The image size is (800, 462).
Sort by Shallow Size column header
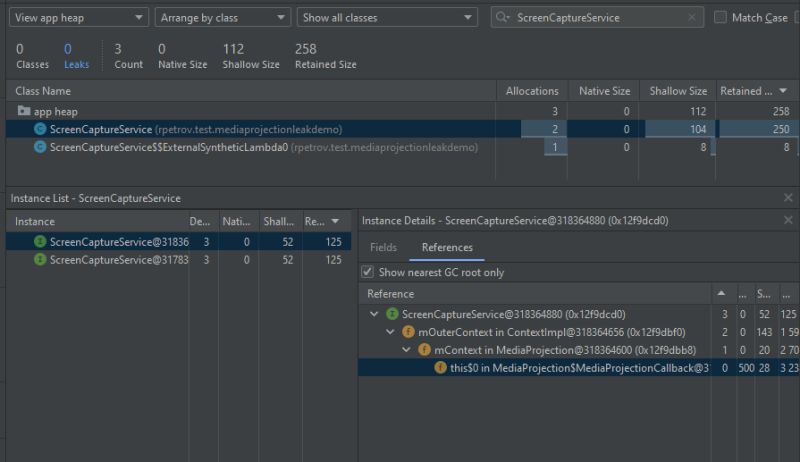click(x=678, y=91)
